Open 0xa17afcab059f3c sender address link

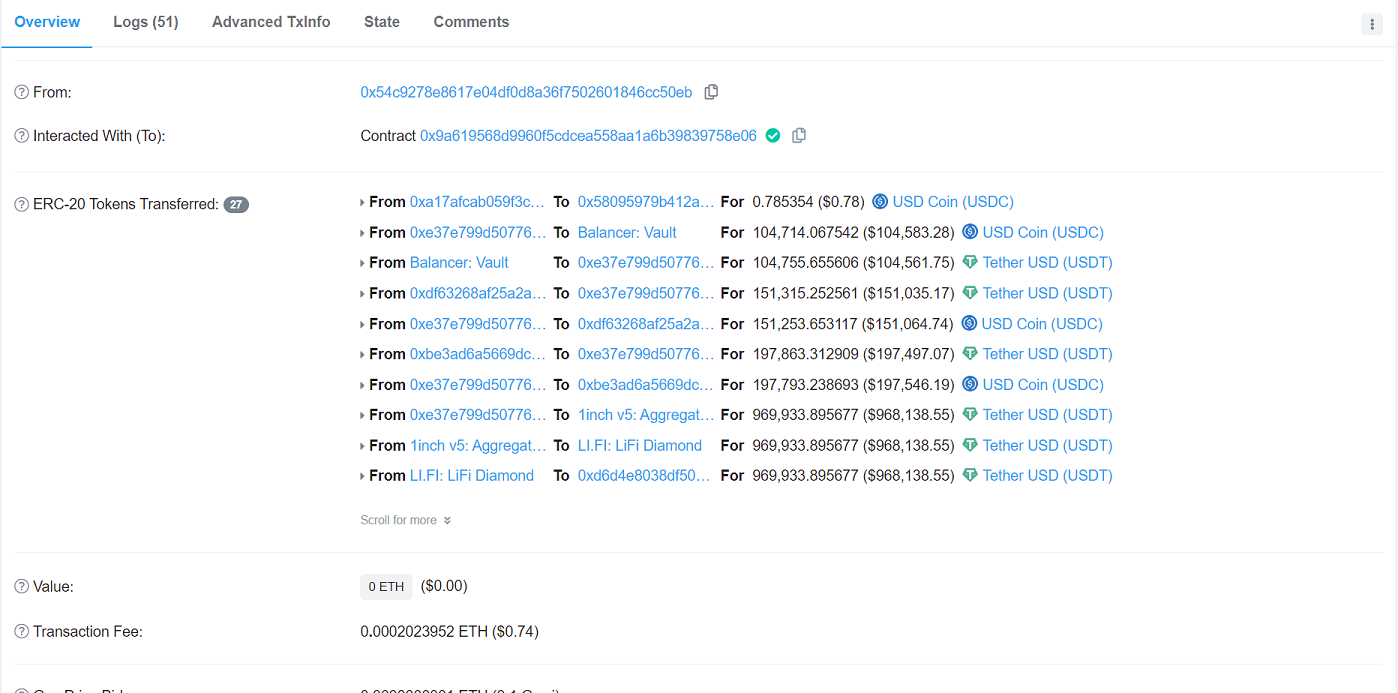click(x=478, y=202)
